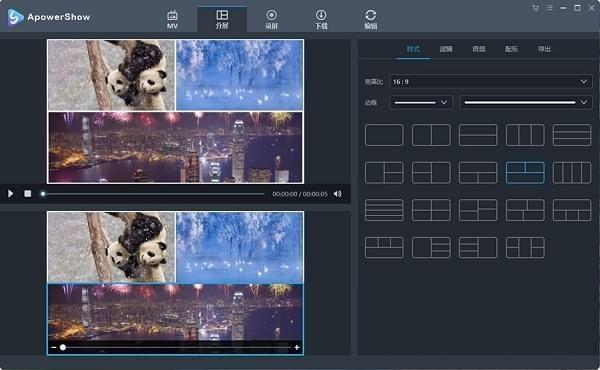Mute audio with the speaker icon

(x=338, y=194)
